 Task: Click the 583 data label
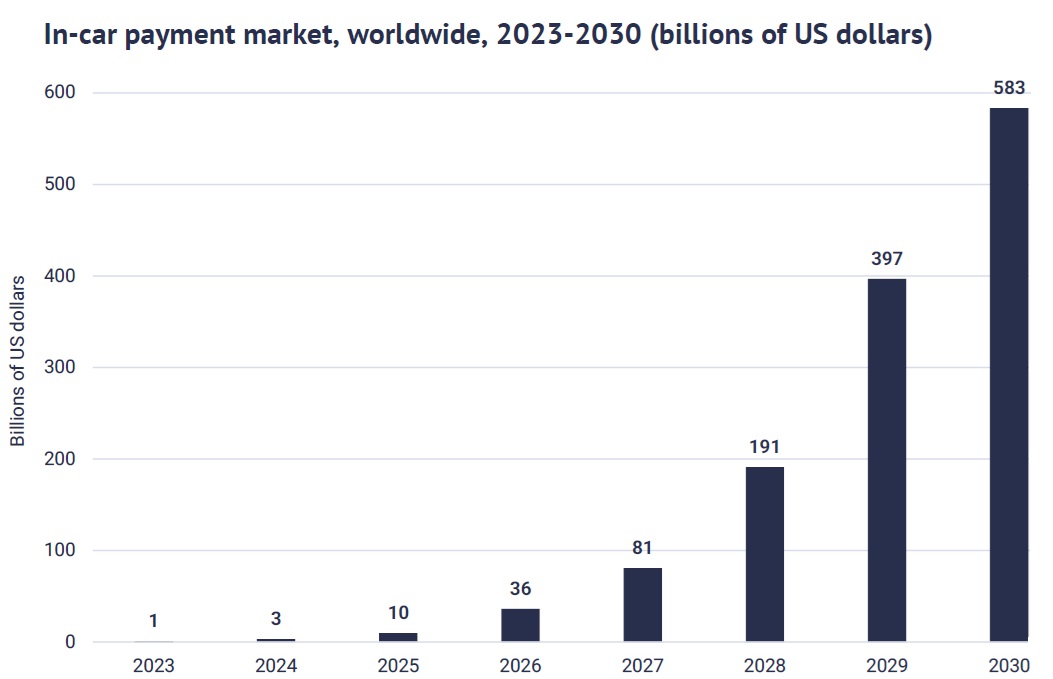1008,88
